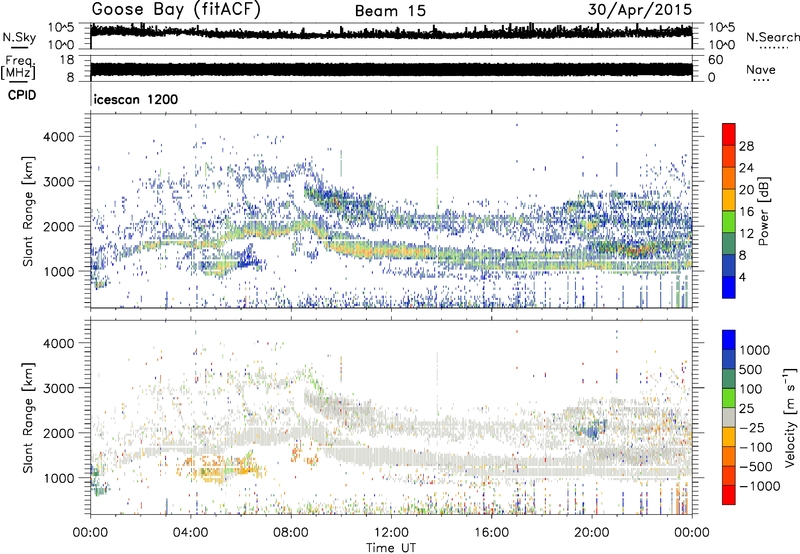Click the '-25' Velocity tick label
Screen dimensions: 800x554
pos(753,427)
